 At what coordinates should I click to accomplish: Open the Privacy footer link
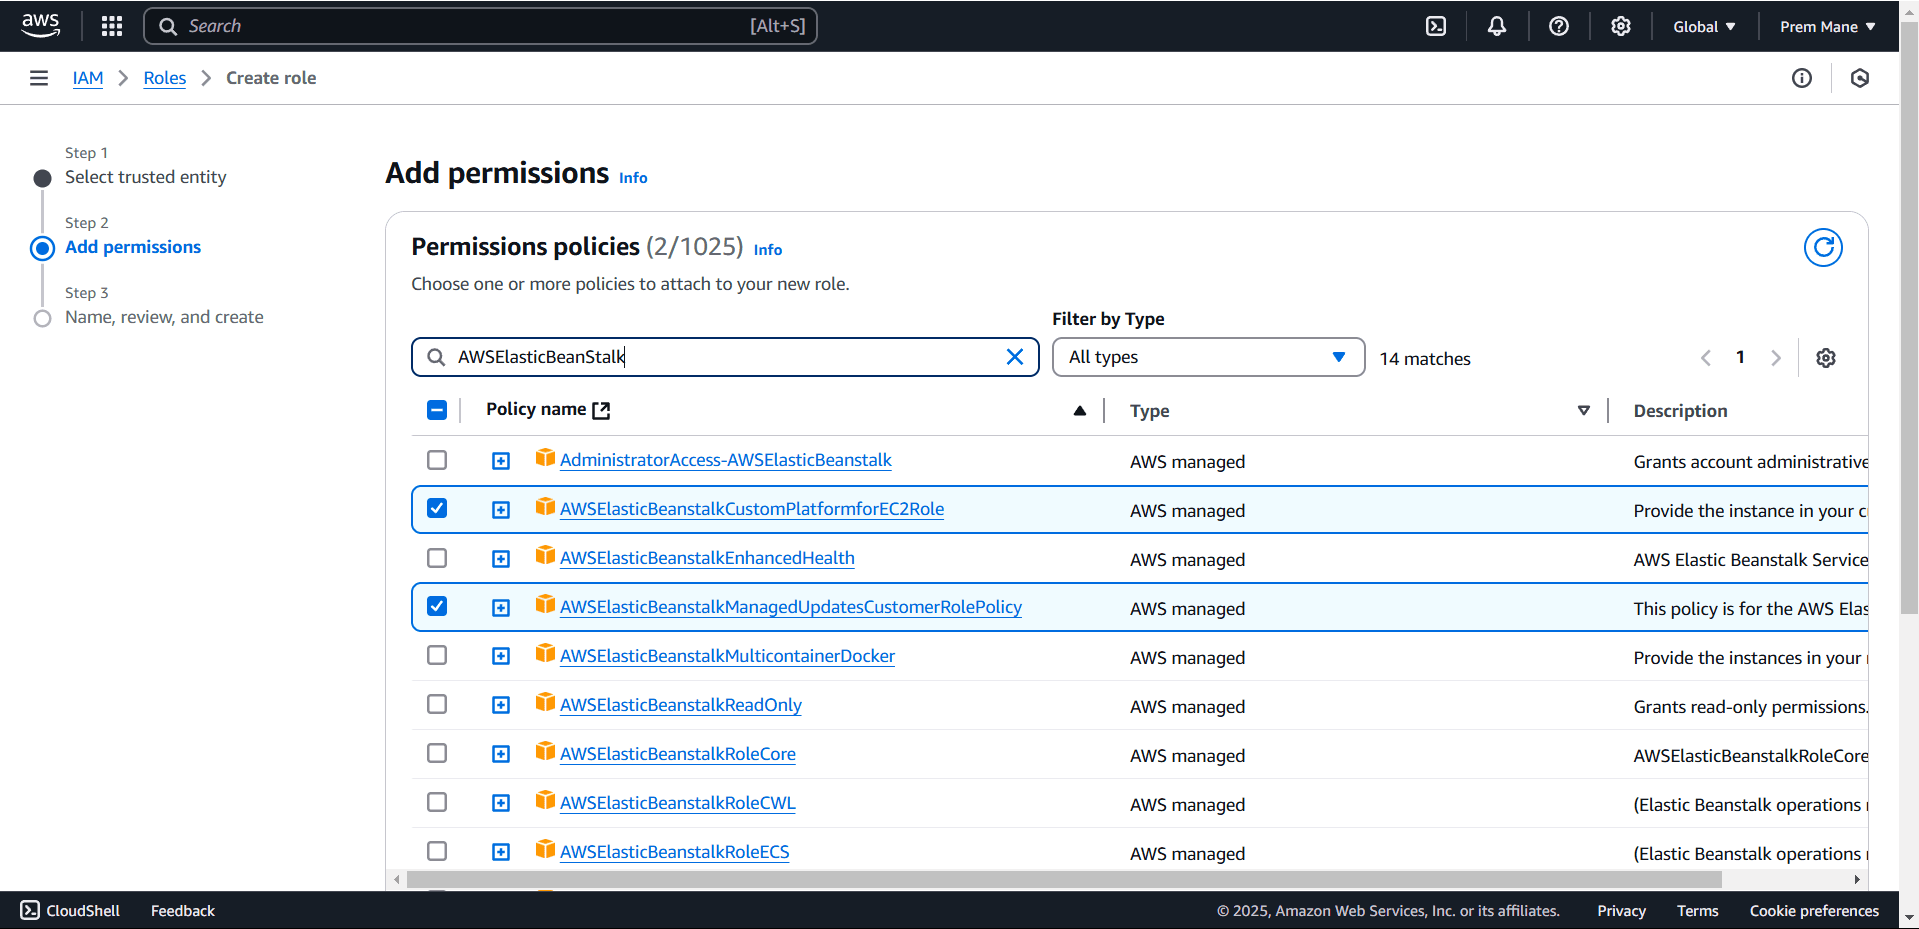click(1621, 911)
